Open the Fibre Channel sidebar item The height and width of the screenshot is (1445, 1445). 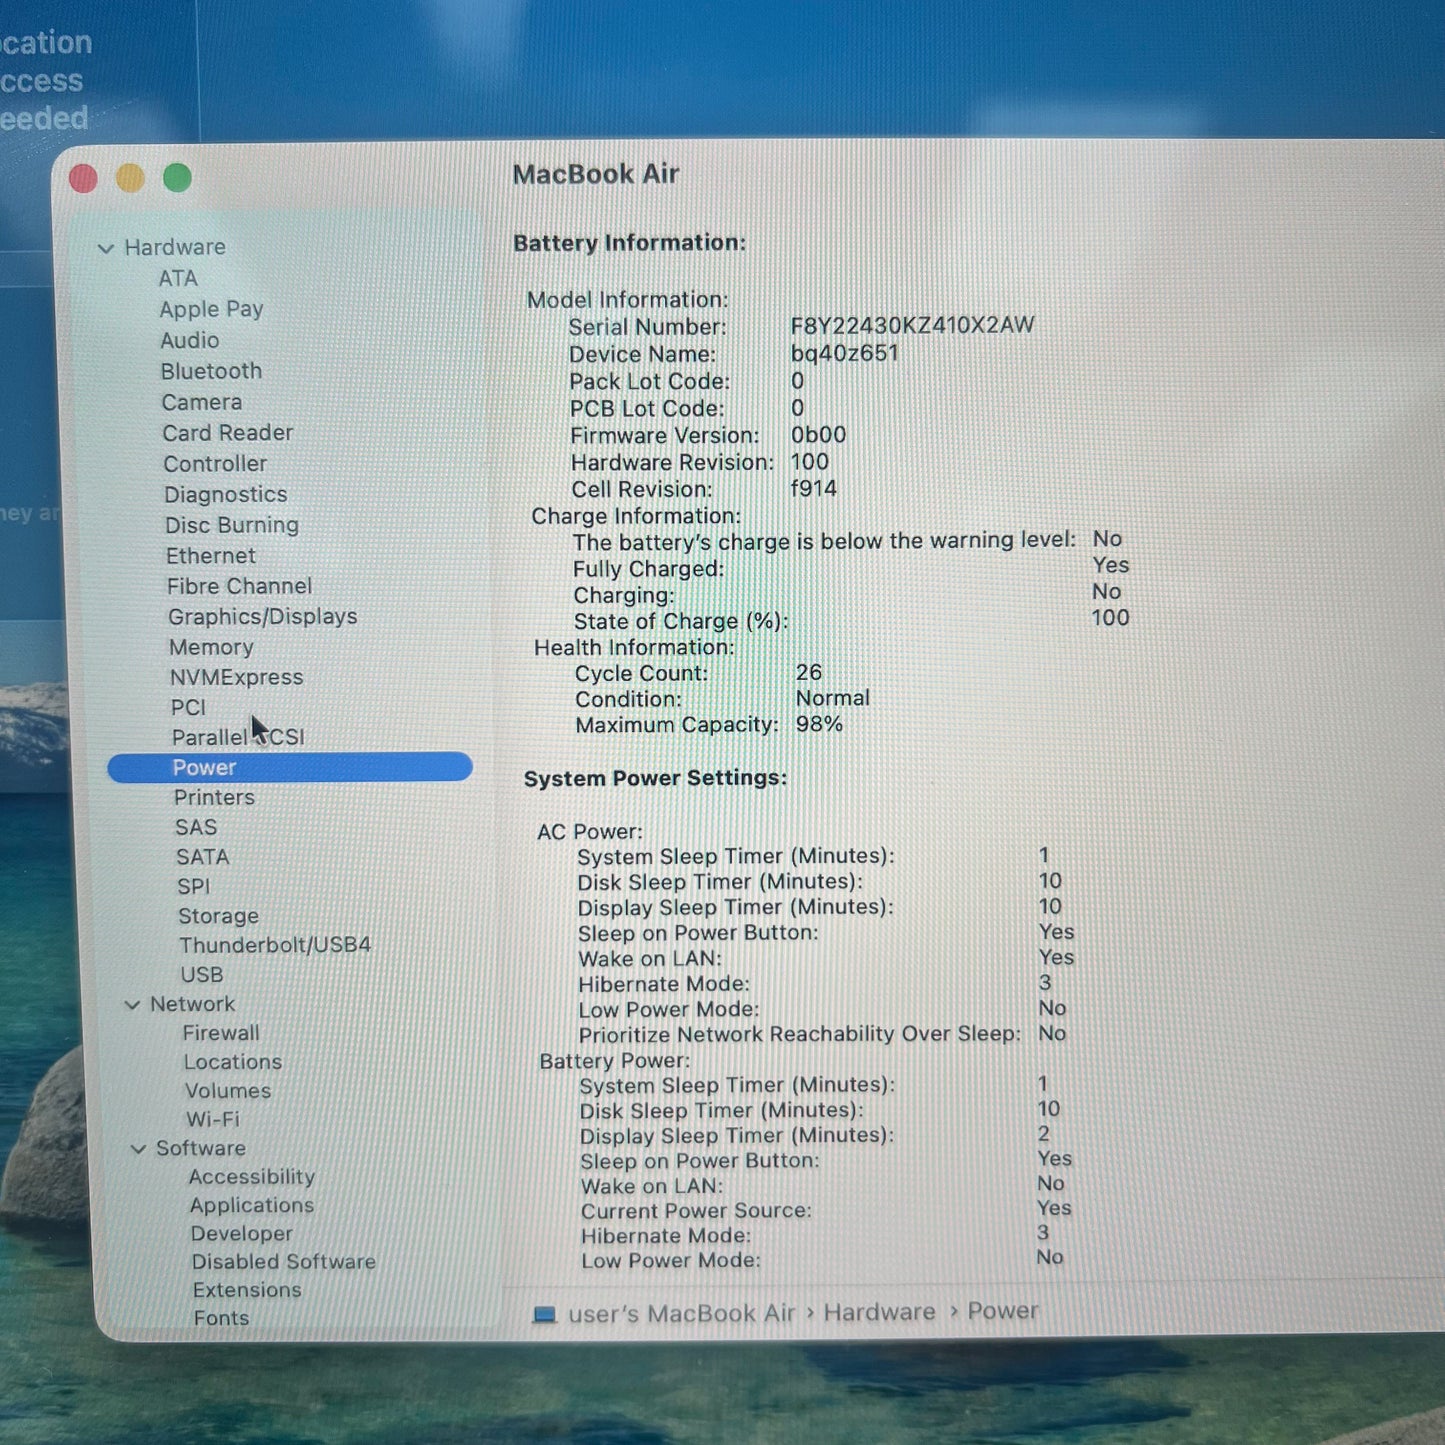239,586
